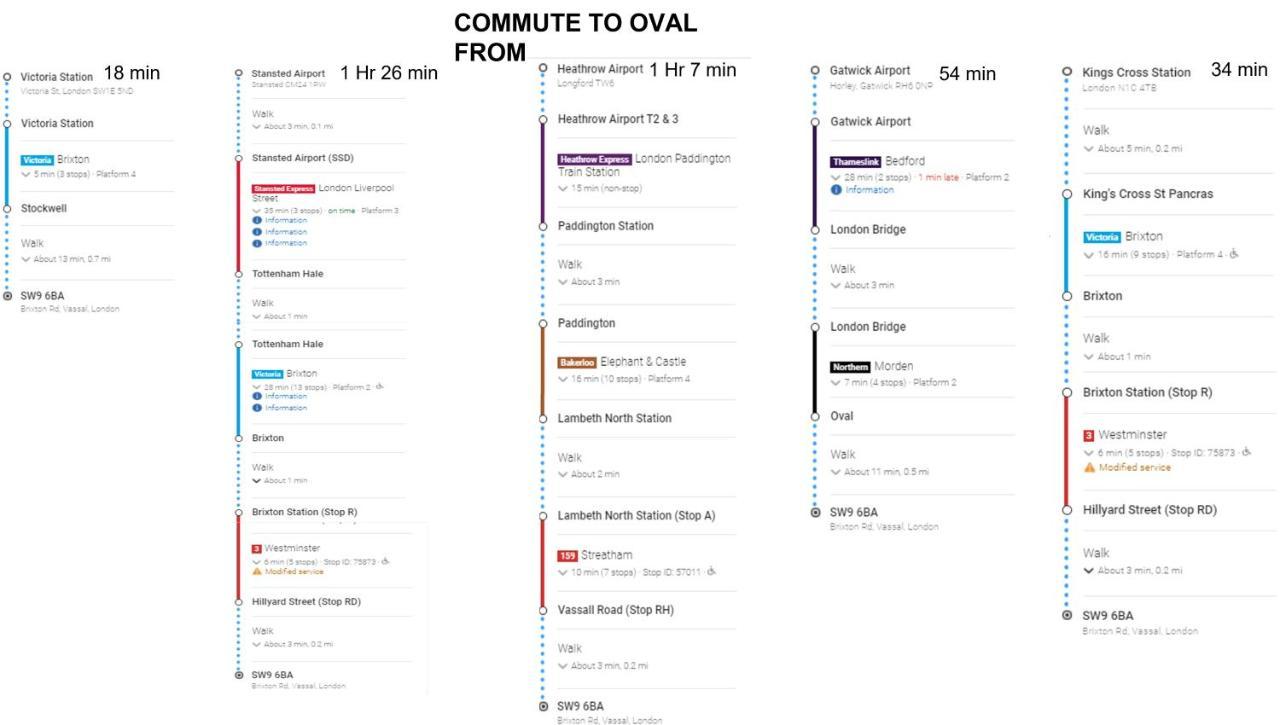Click Victoria line badge in Victoria Station route
Viewport: 1280px width, 725px height.
[x=37, y=160]
